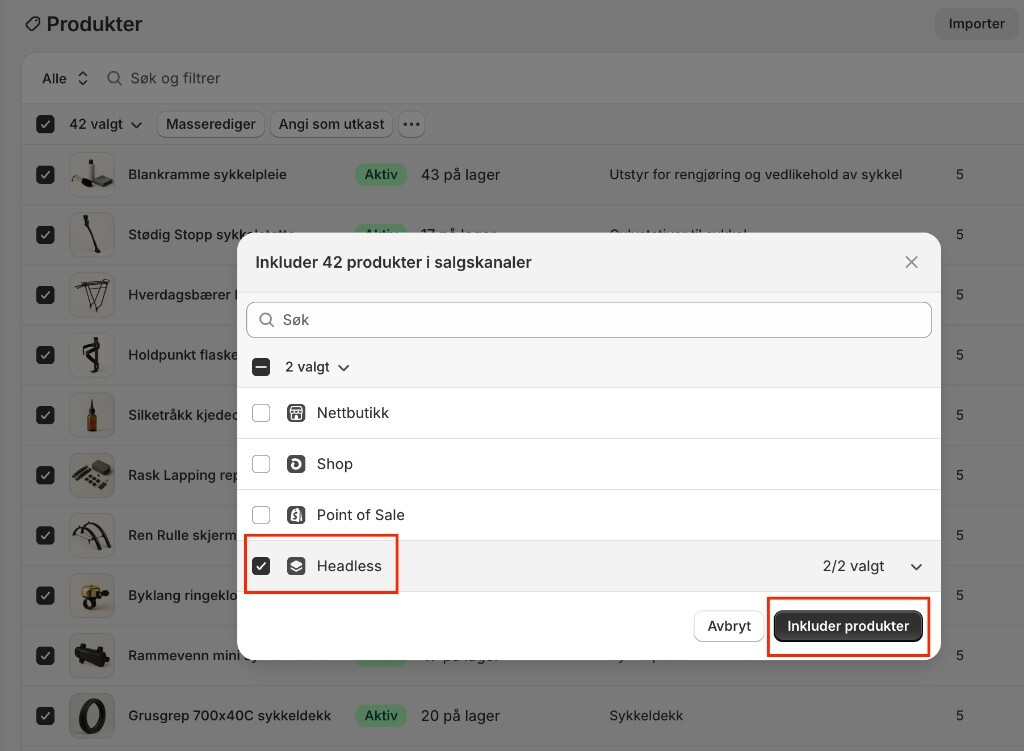
Task: Click the Point of Sale bag icon
Action: coord(296,515)
